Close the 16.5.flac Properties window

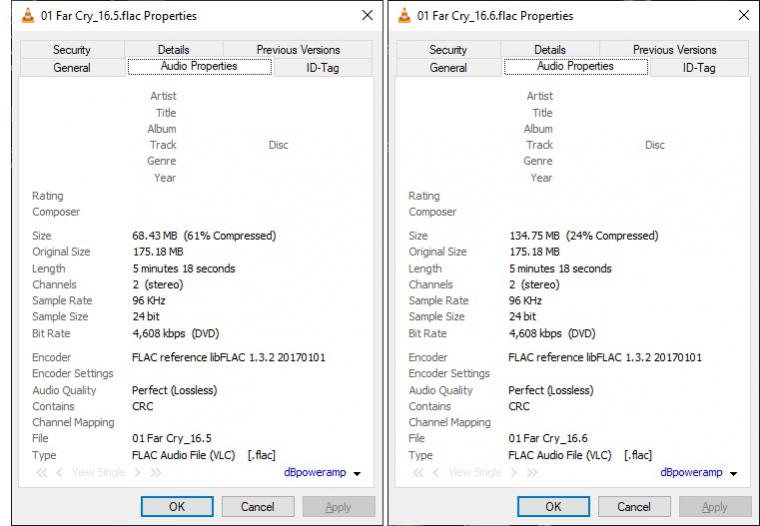tap(366, 16)
